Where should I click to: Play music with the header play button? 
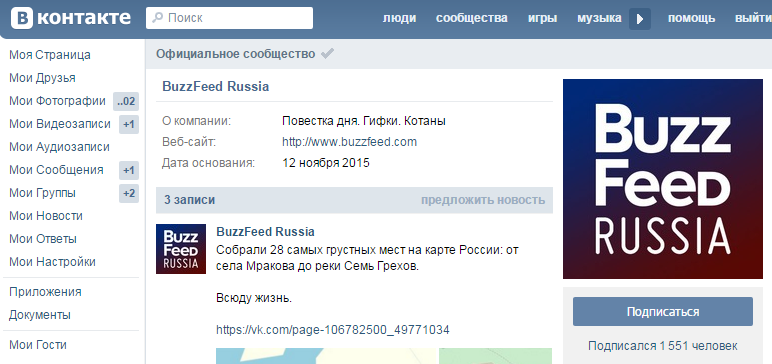(640, 19)
